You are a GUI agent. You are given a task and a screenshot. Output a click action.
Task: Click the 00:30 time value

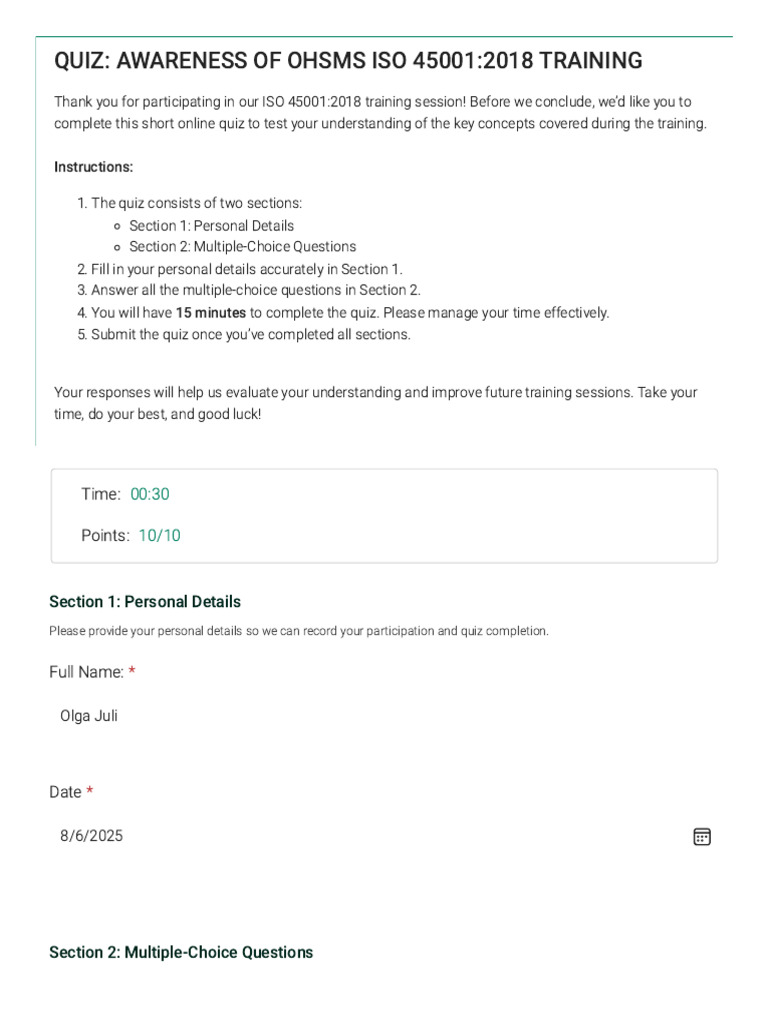tap(150, 494)
